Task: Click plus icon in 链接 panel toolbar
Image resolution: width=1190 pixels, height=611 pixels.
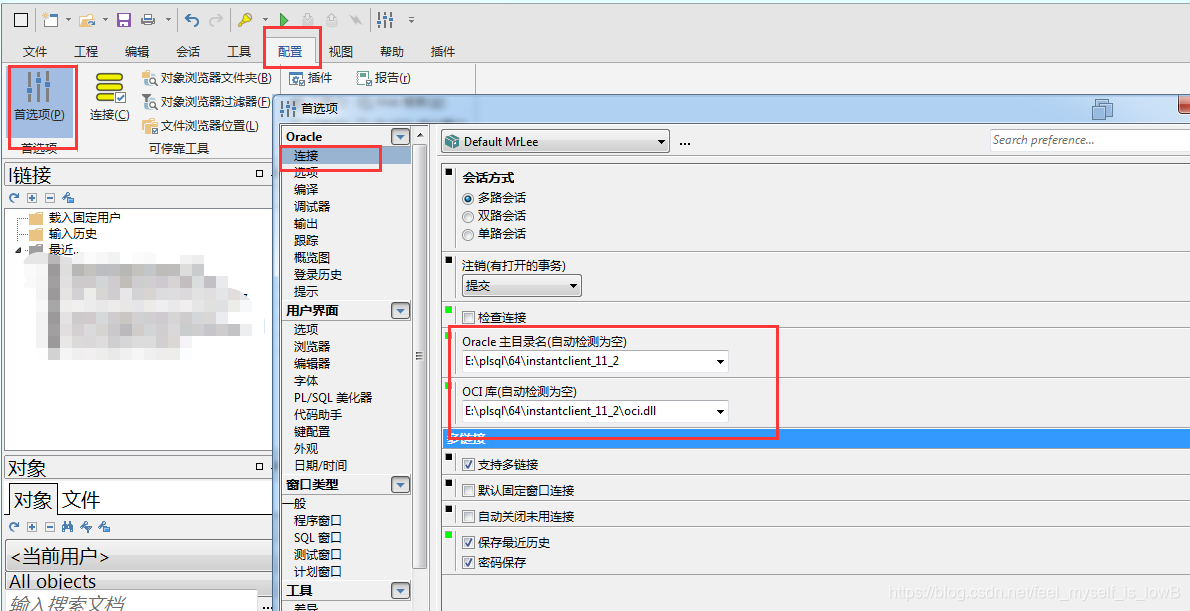Action: click(32, 198)
